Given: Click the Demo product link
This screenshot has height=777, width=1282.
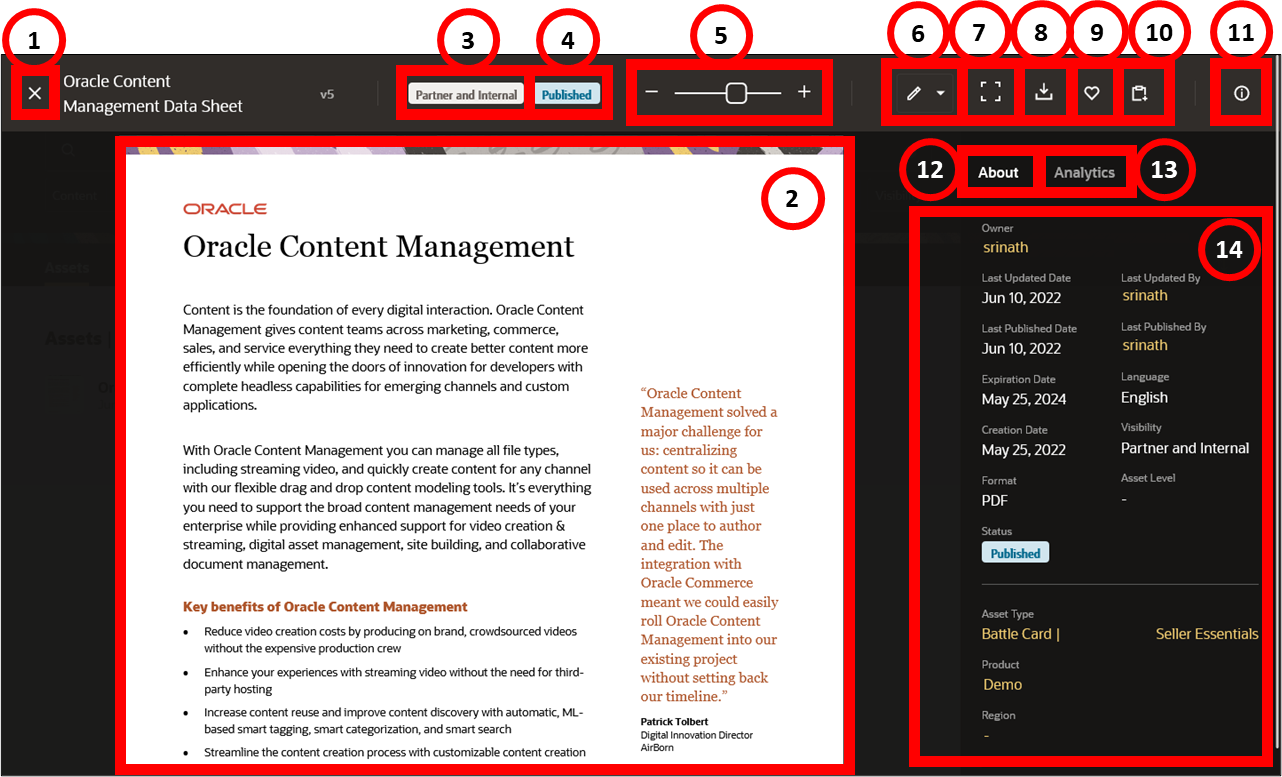Looking at the screenshot, I should pos(1003,685).
